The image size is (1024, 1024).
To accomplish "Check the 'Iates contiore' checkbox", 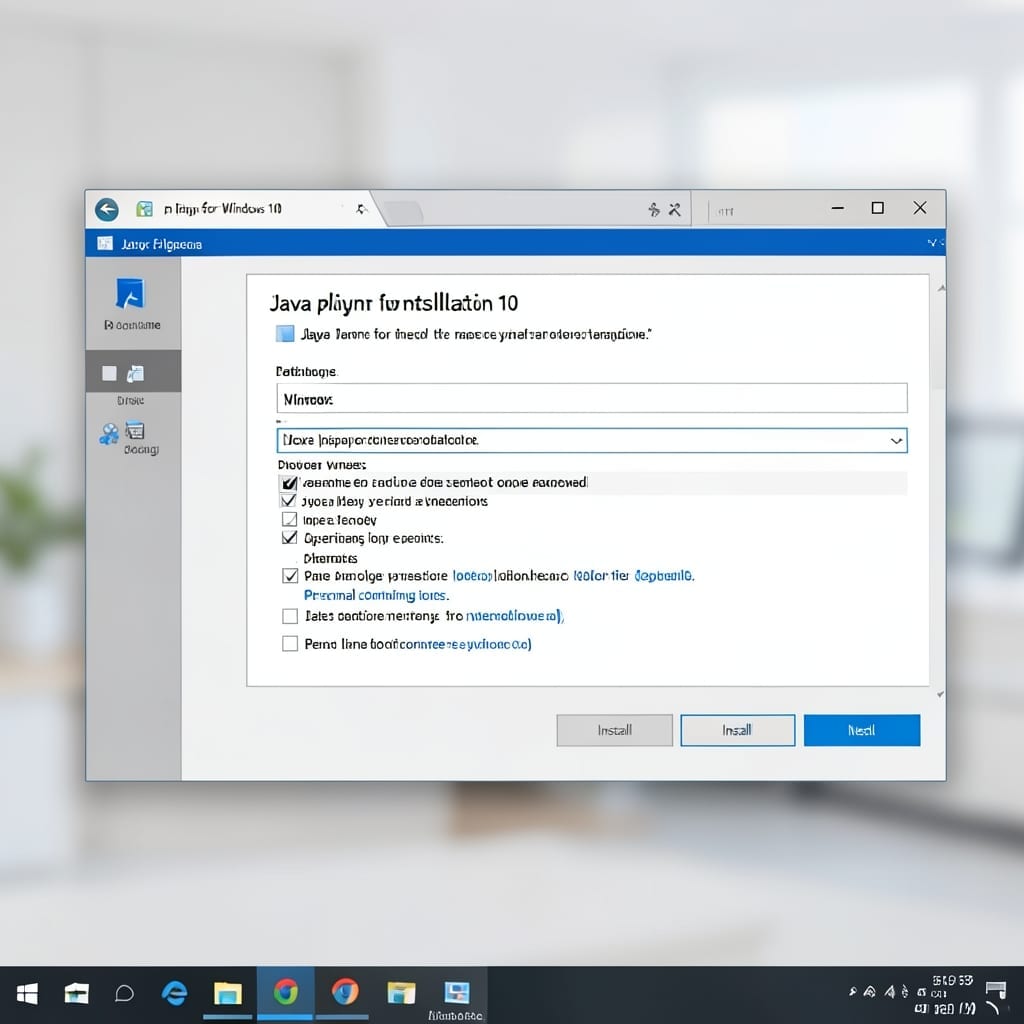I will (x=290, y=616).
